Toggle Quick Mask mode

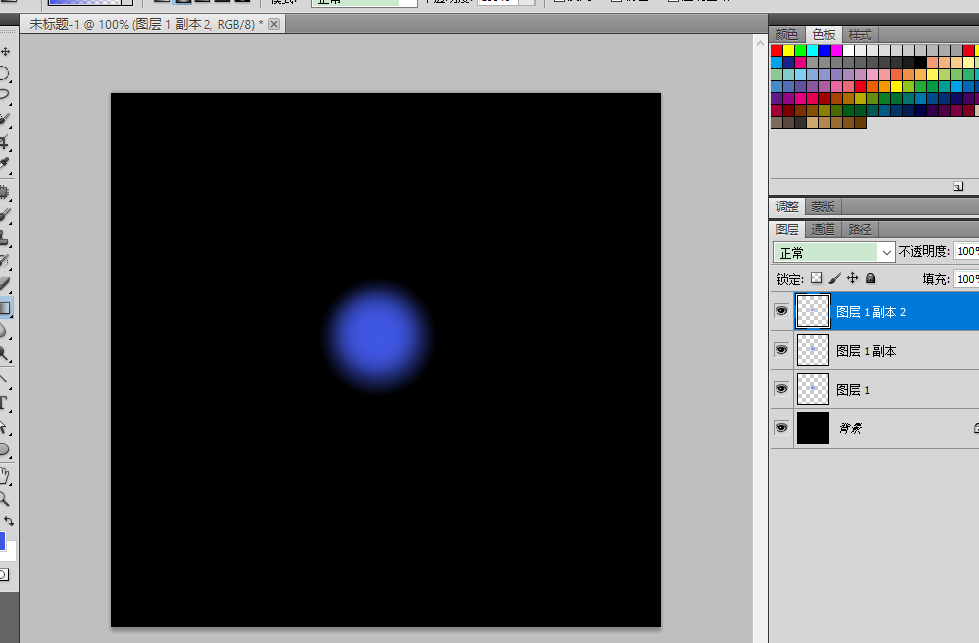coord(4,575)
